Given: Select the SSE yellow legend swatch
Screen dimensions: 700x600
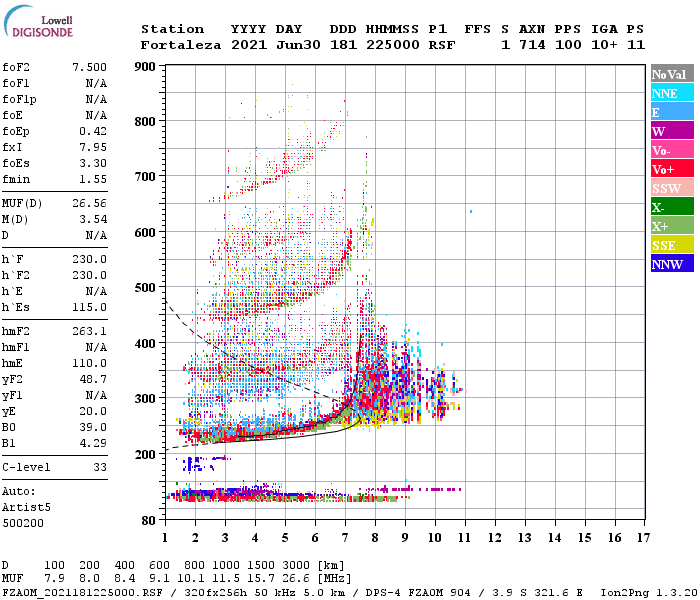Looking at the screenshot, I should pos(672,245).
